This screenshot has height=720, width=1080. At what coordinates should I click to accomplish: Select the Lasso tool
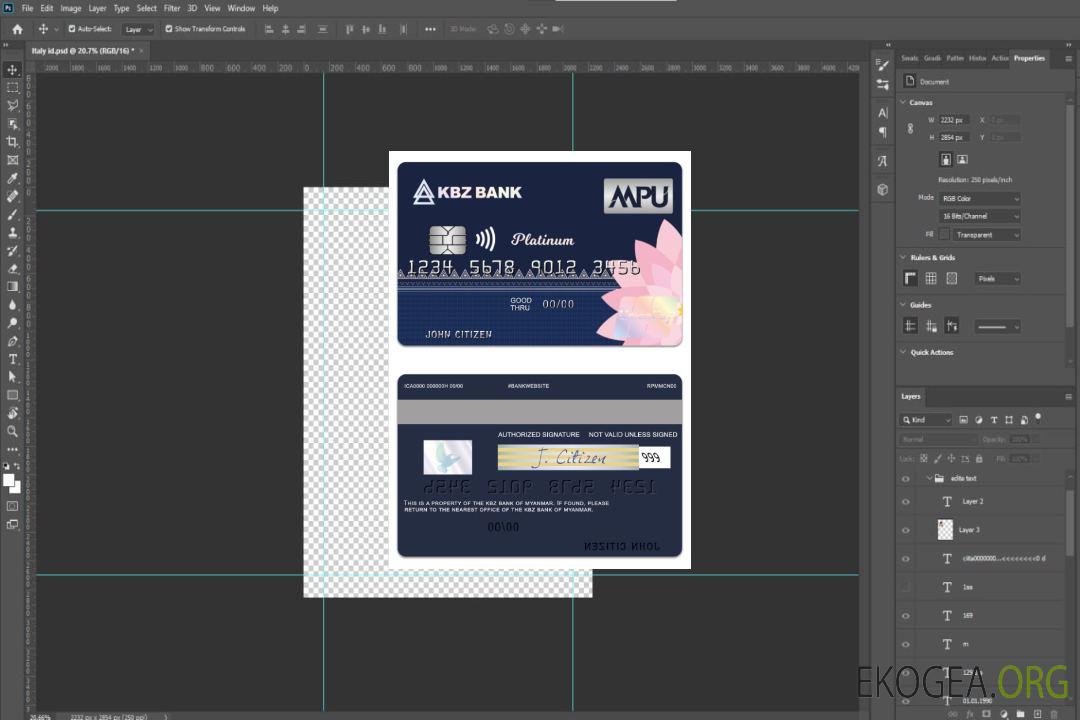click(12, 105)
